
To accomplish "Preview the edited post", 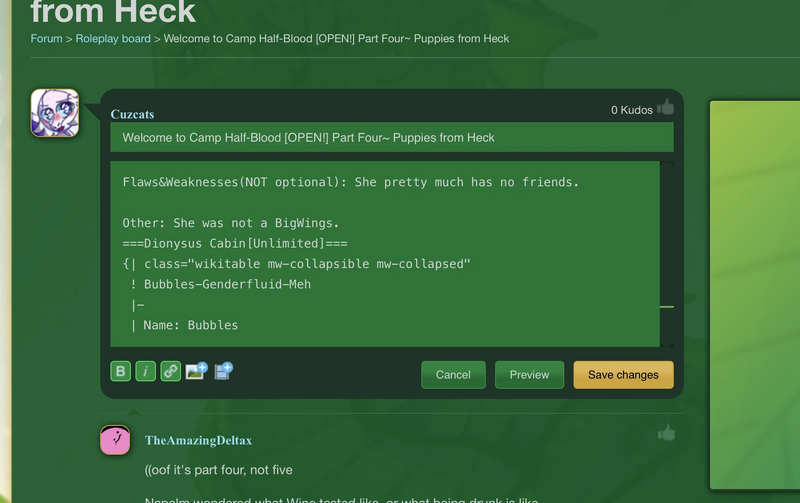I will pyautogui.click(x=529, y=375).
